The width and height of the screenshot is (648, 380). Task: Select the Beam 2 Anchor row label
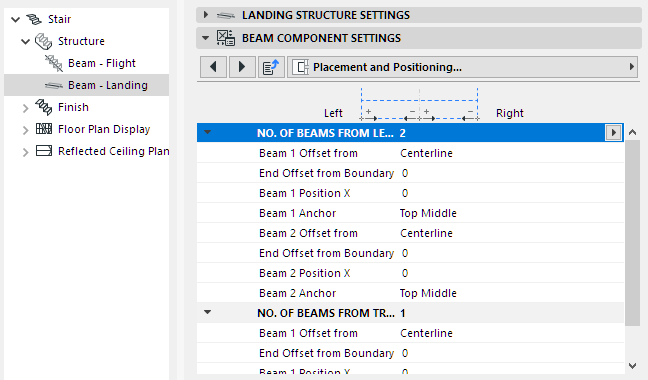click(x=297, y=293)
